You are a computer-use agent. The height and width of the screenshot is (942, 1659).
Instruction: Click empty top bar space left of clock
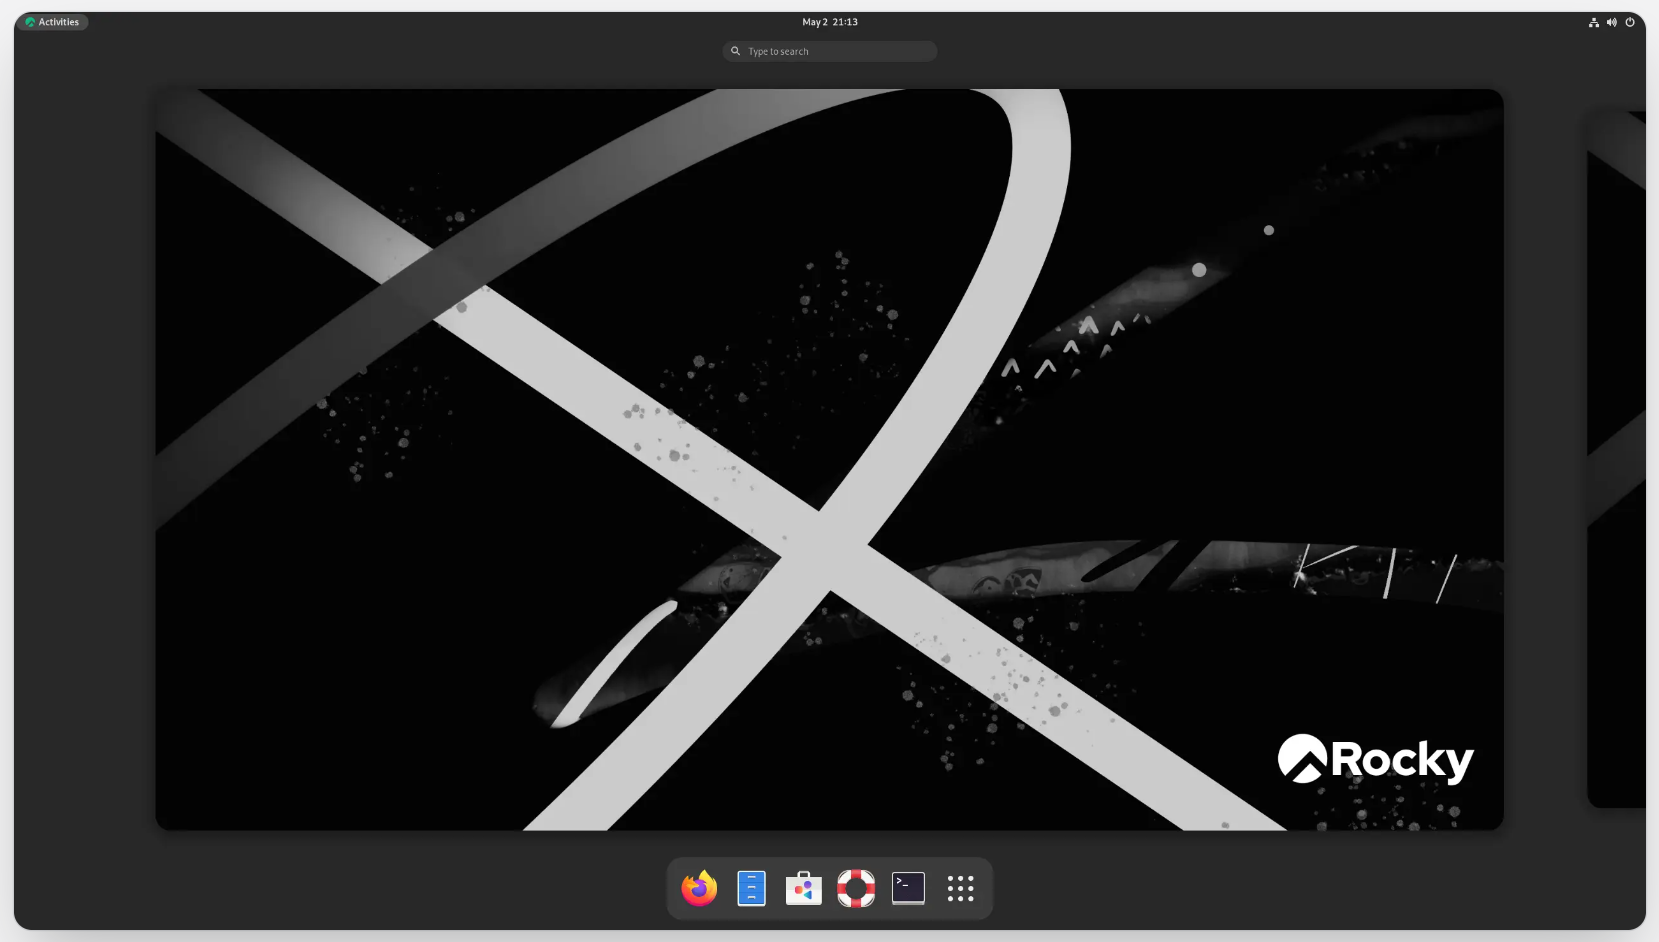(450, 22)
